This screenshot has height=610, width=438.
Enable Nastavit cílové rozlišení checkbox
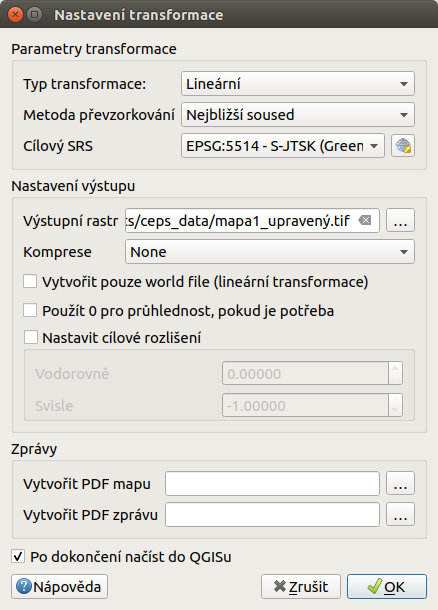(31, 337)
